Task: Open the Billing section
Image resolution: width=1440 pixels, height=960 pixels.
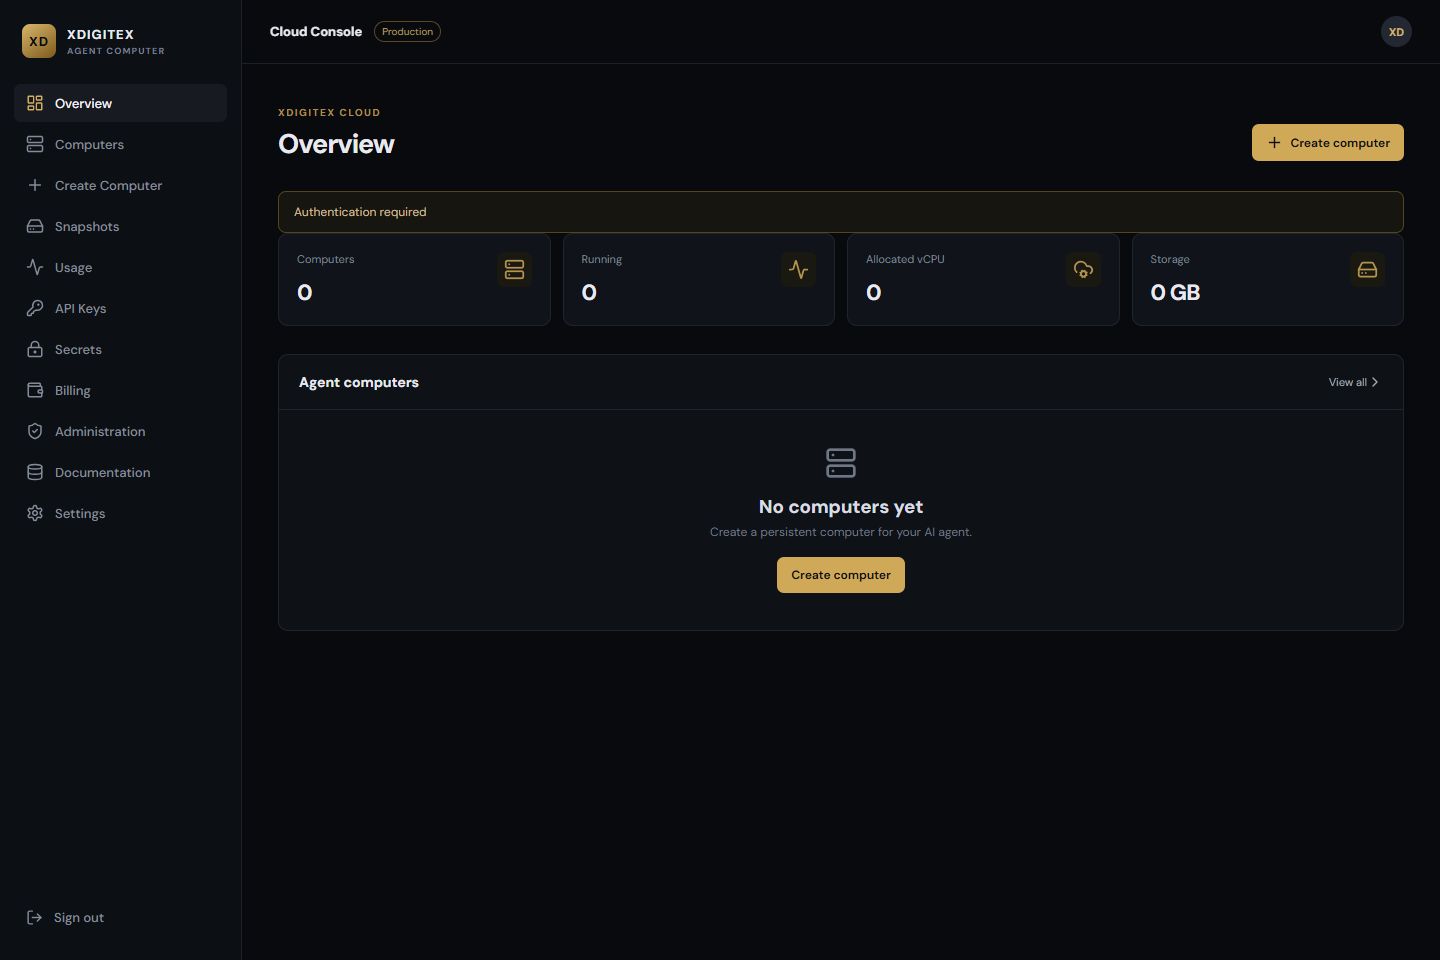Action: [121, 390]
